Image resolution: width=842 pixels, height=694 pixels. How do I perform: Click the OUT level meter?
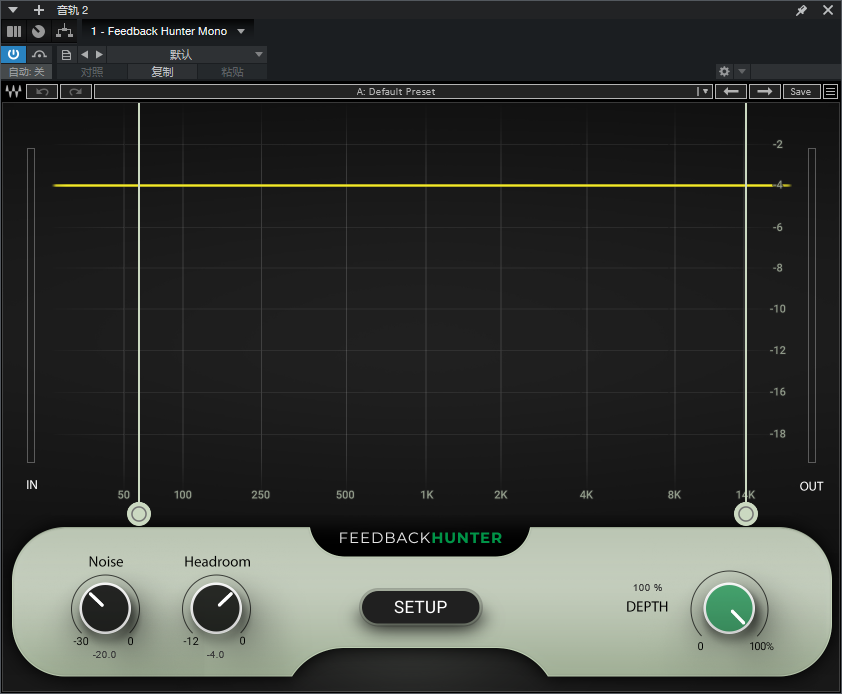812,305
